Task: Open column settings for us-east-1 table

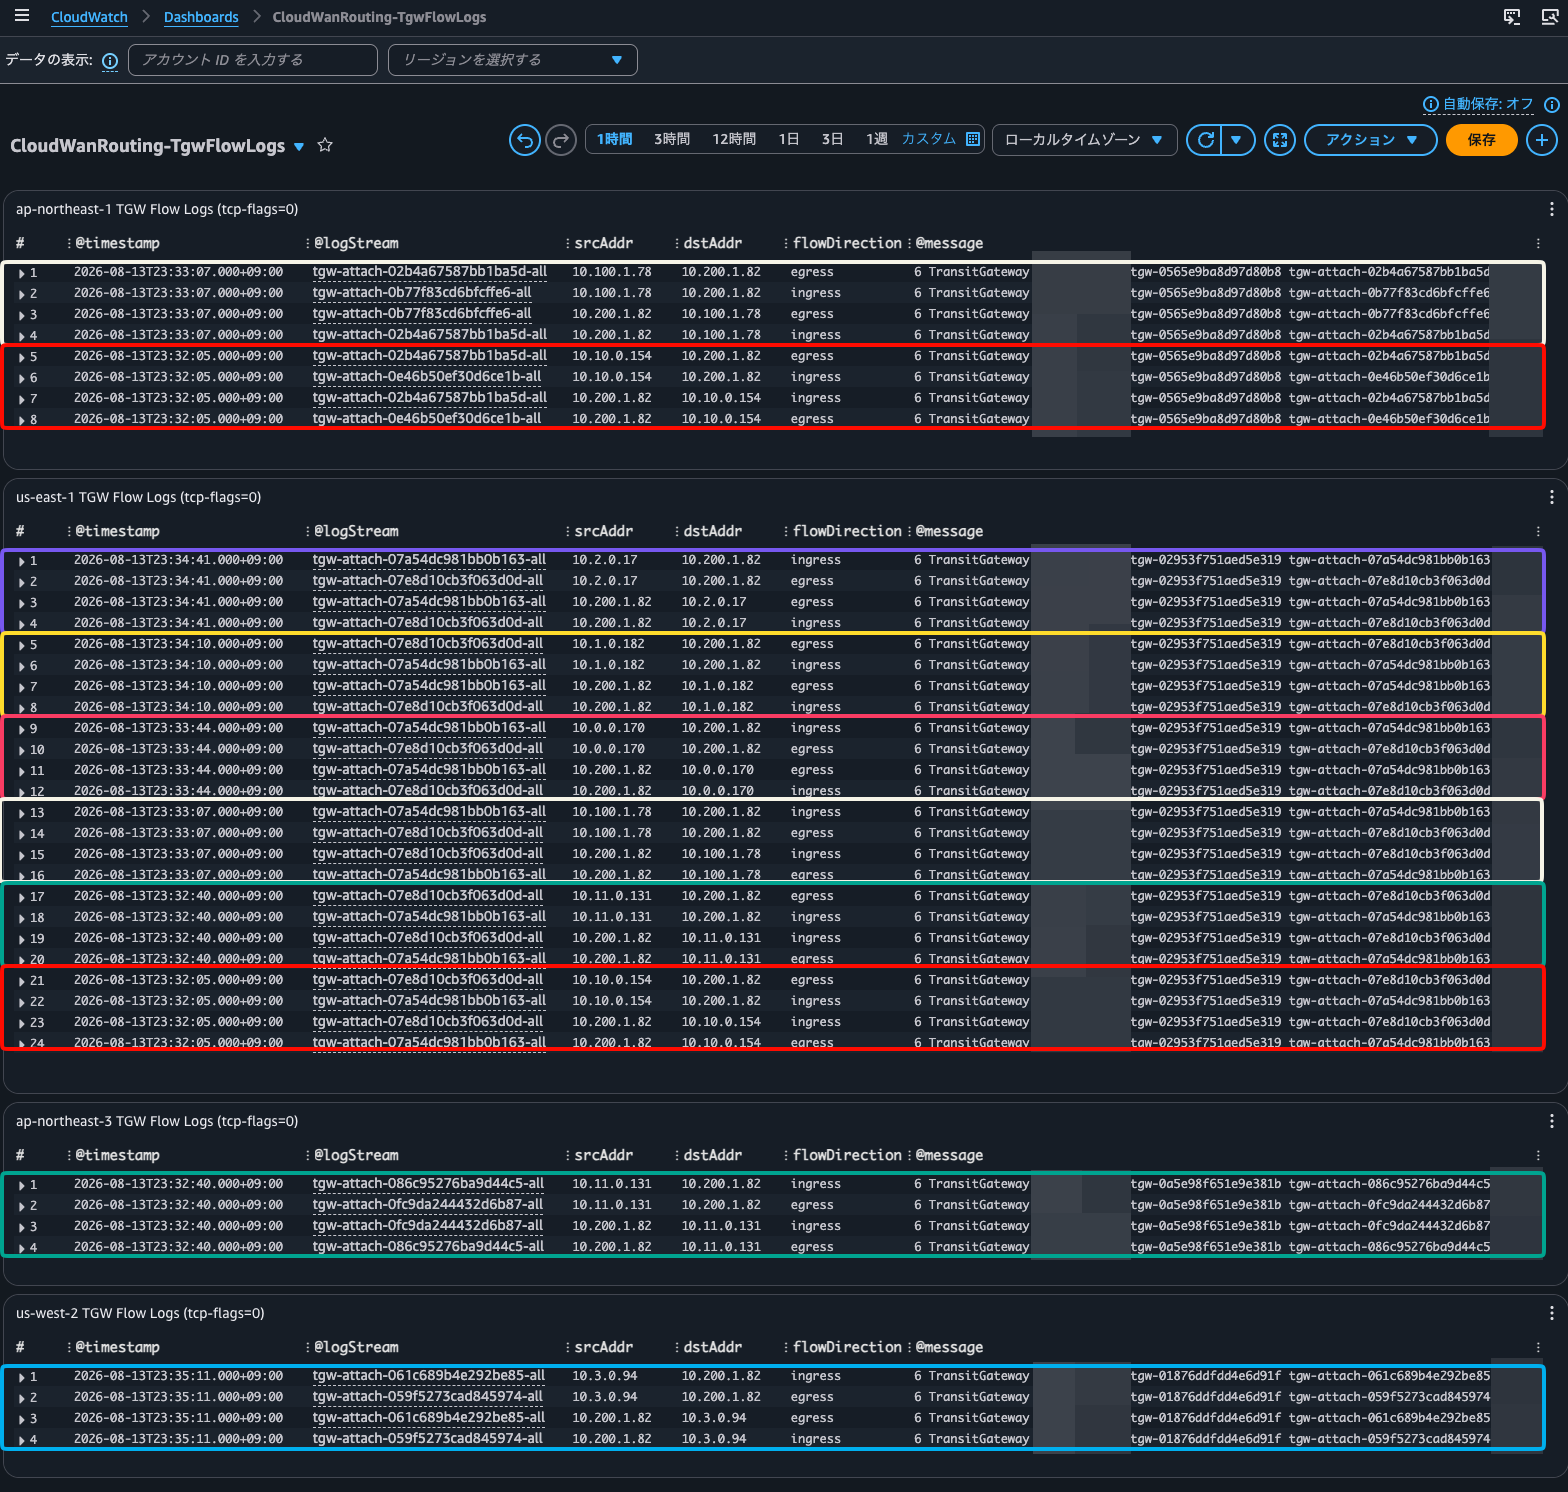Action: click(x=1538, y=531)
